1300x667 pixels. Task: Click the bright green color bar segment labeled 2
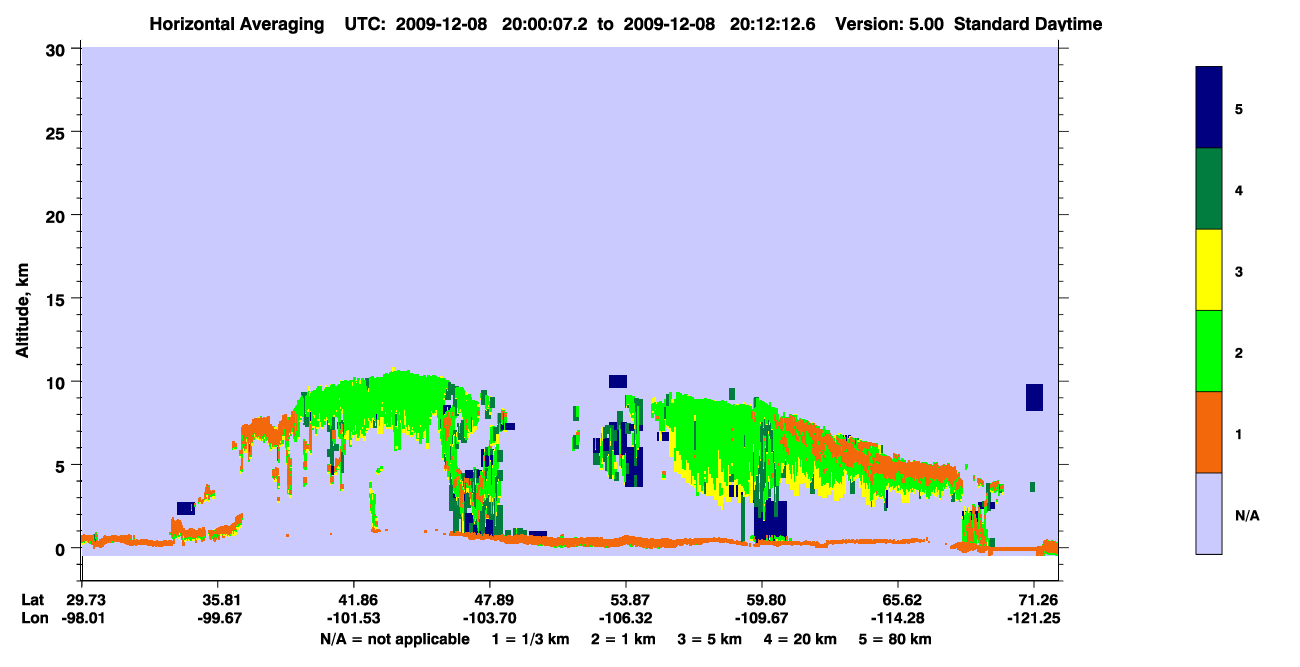click(x=1209, y=351)
